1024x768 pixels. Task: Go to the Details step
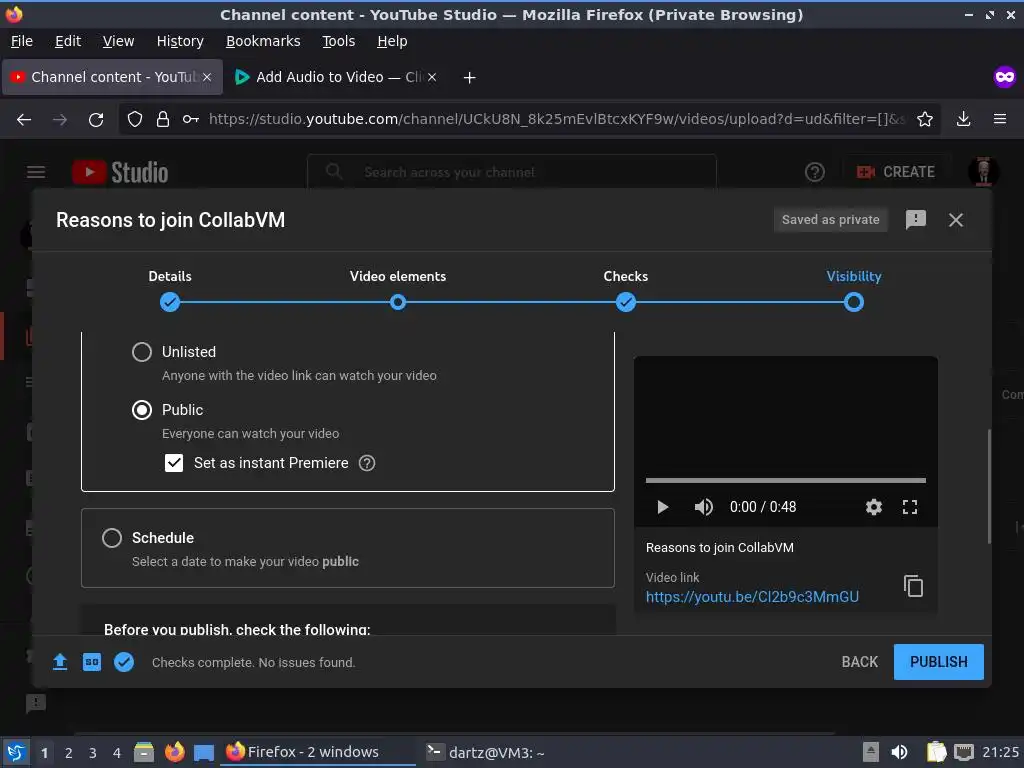[170, 302]
